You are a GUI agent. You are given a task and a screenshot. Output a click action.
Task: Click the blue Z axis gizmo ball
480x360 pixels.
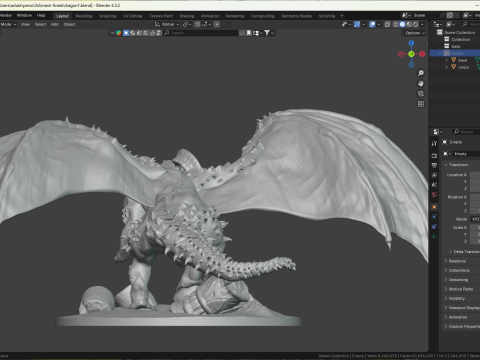[x=411, y=43]
